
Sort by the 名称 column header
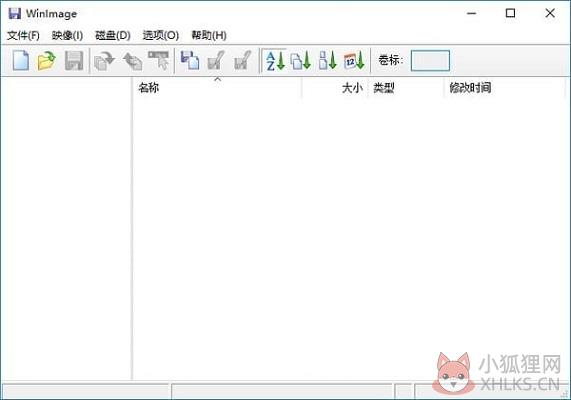tap(217, 88)
